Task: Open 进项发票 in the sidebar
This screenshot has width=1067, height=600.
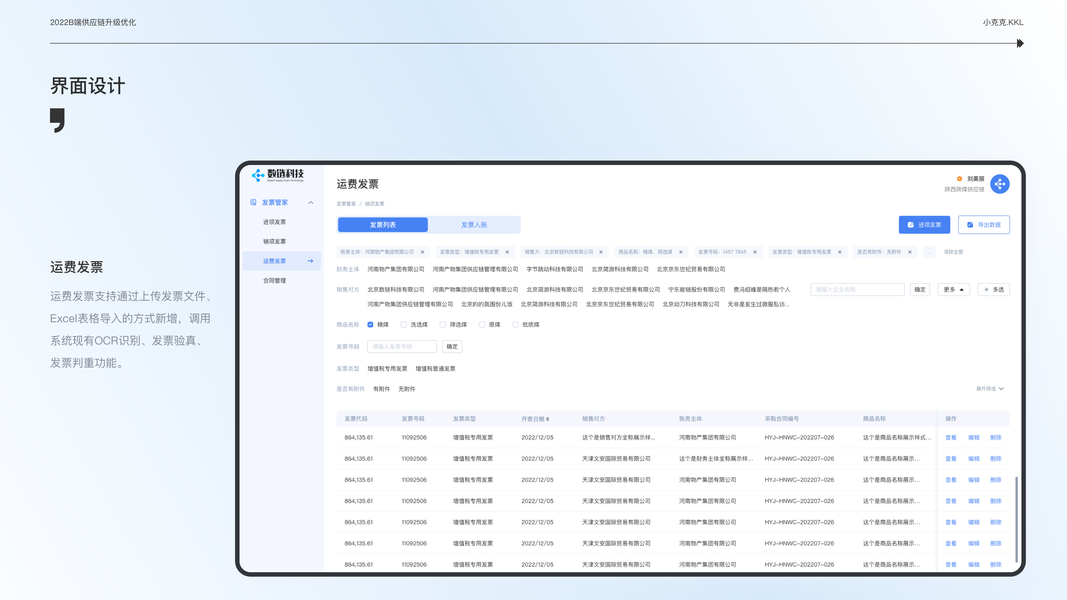Action: (274, 222)
